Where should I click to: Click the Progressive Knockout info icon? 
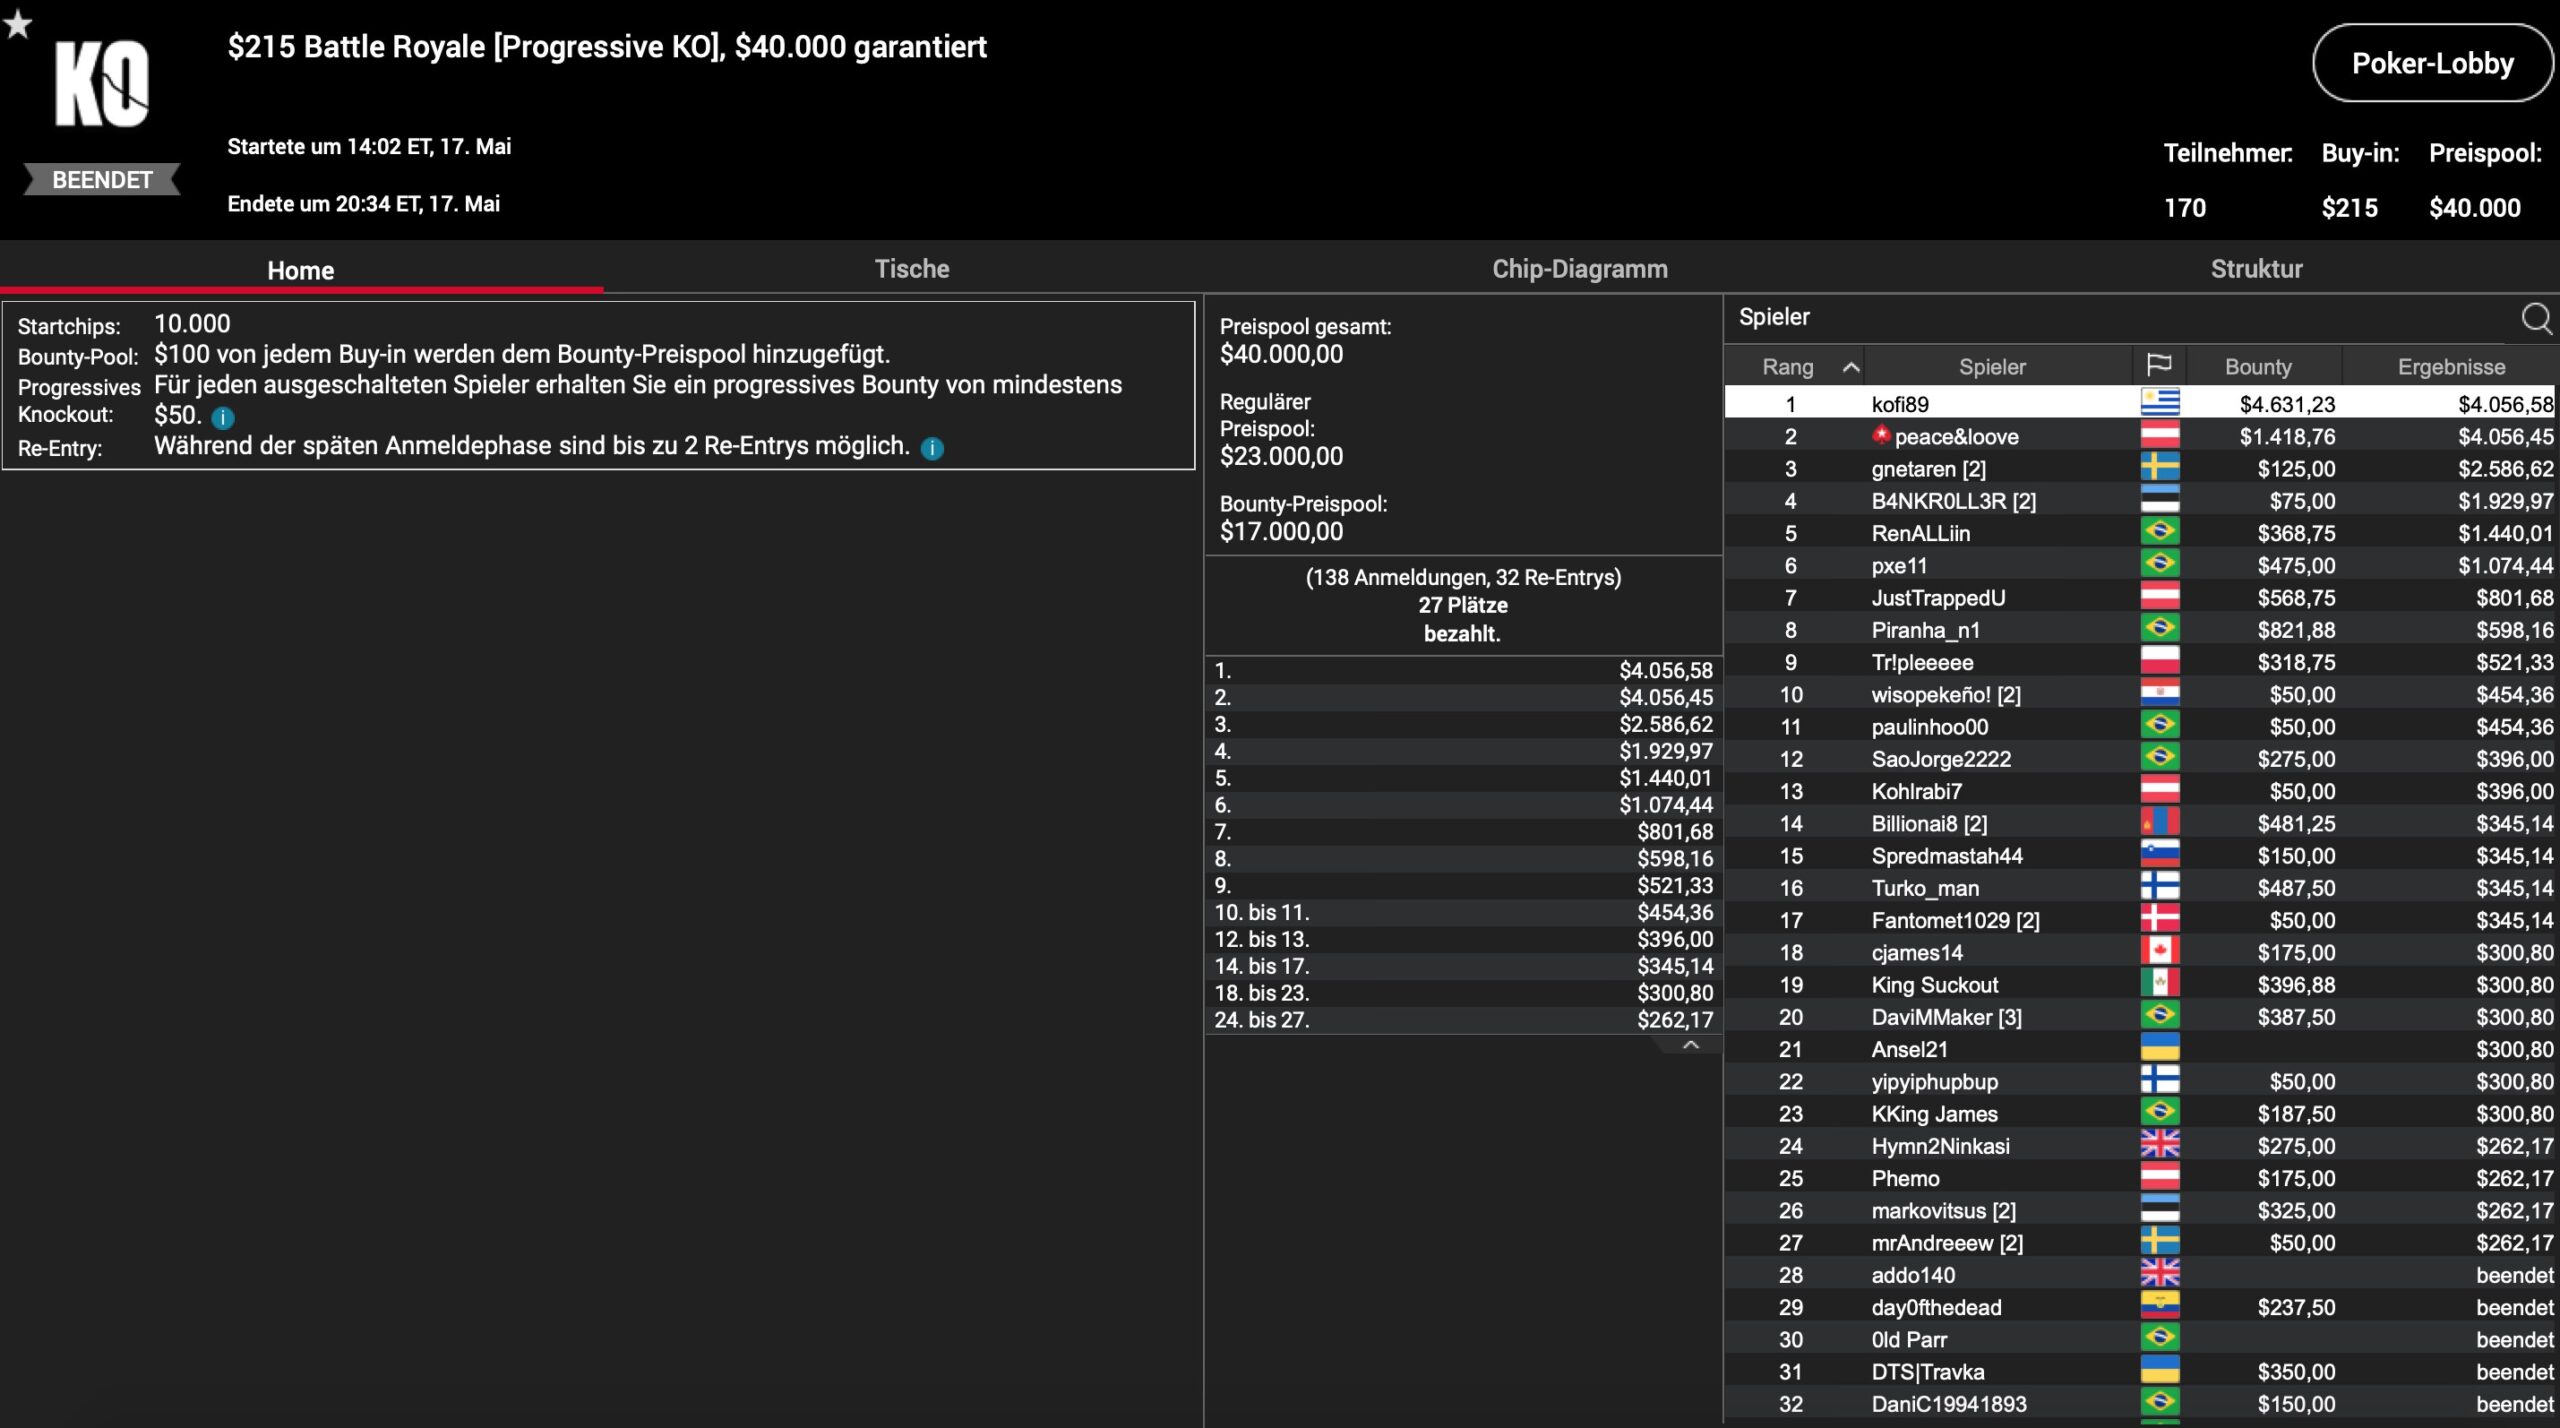[223, 418]
